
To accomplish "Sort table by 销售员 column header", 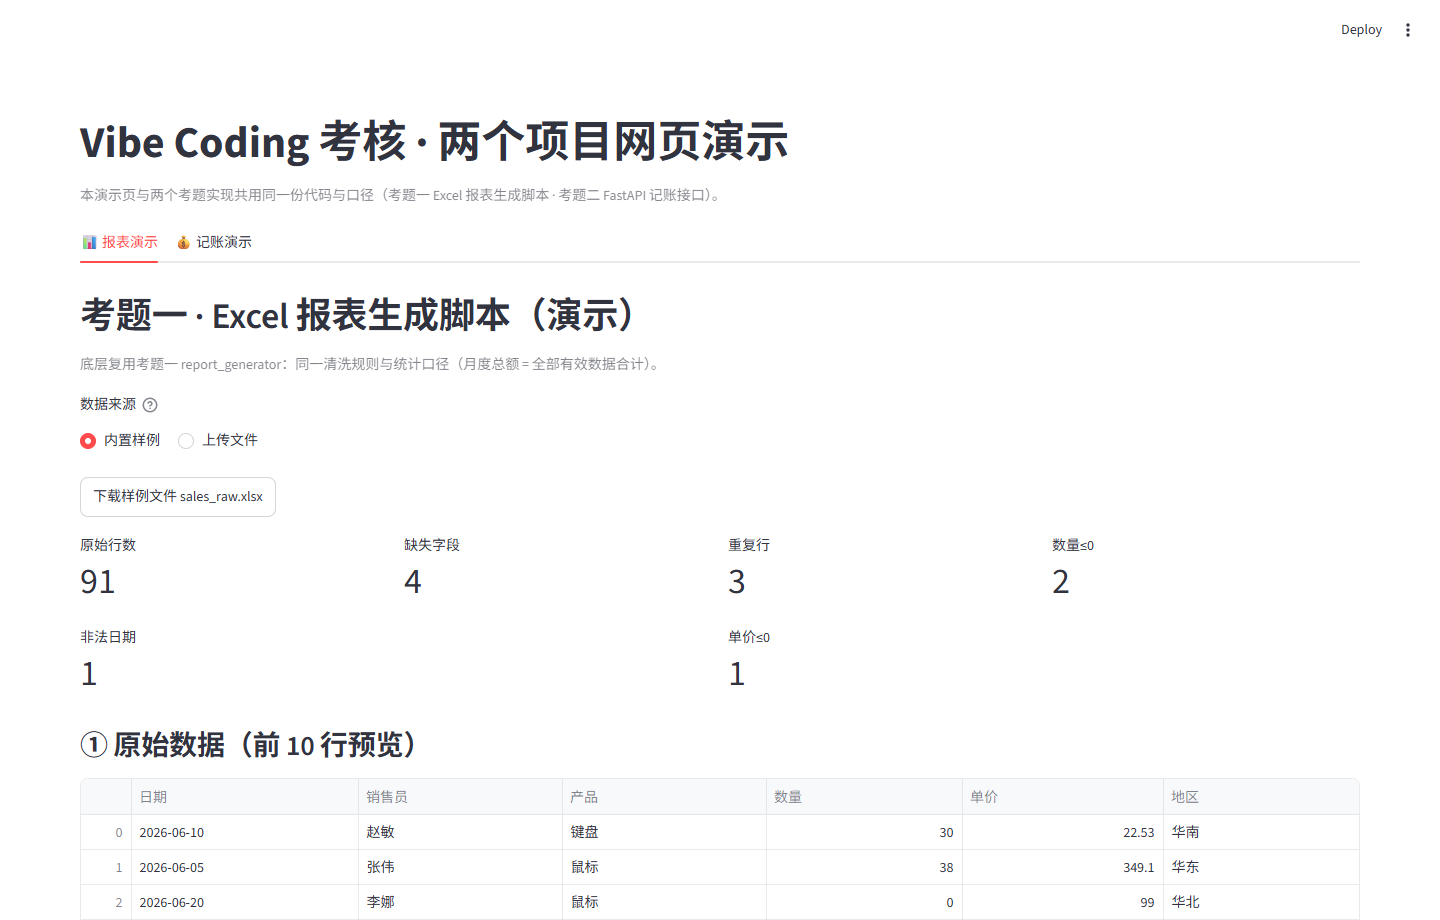I will pos(460,797).
